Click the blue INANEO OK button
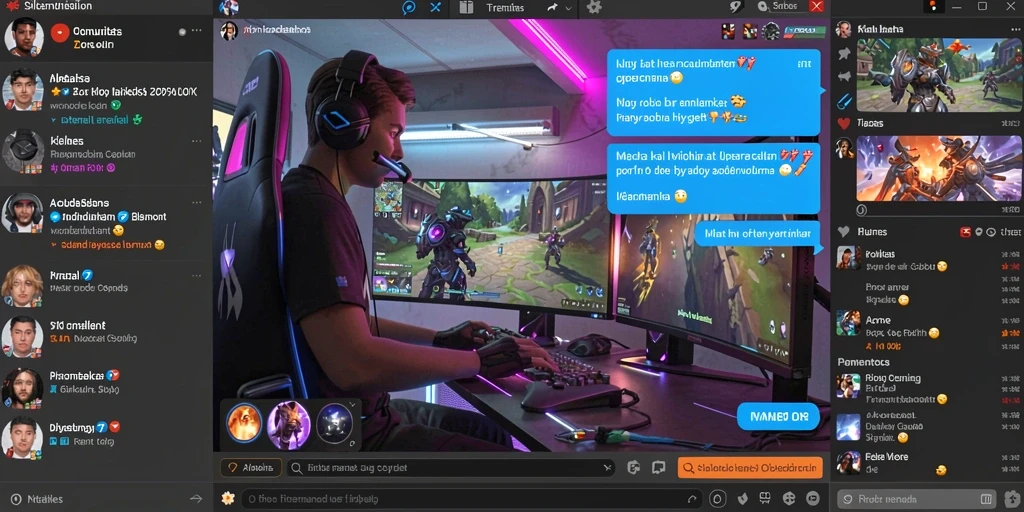This screenshot has width=1024, height=512. click(x=778, y=416)
